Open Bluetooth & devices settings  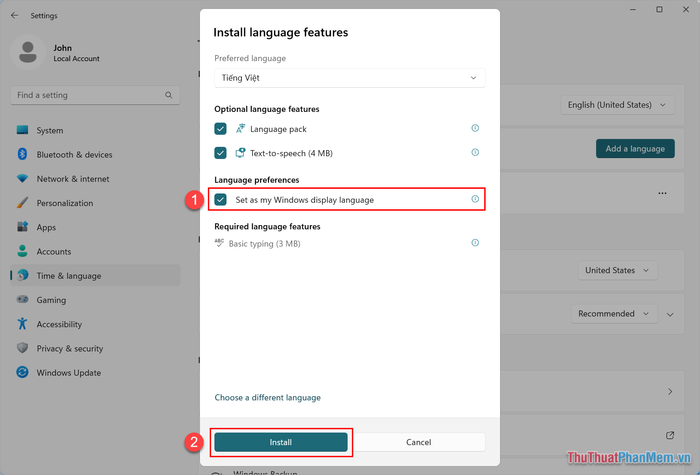(x=95, y=154)
